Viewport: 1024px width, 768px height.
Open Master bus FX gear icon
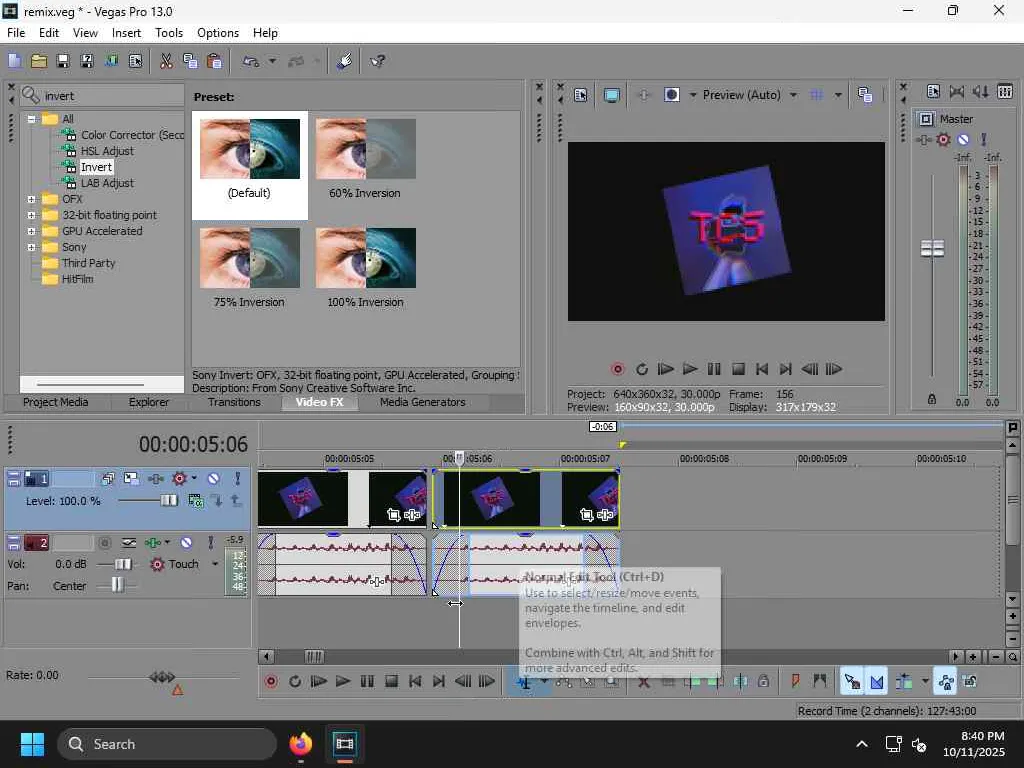click(943, 139)
